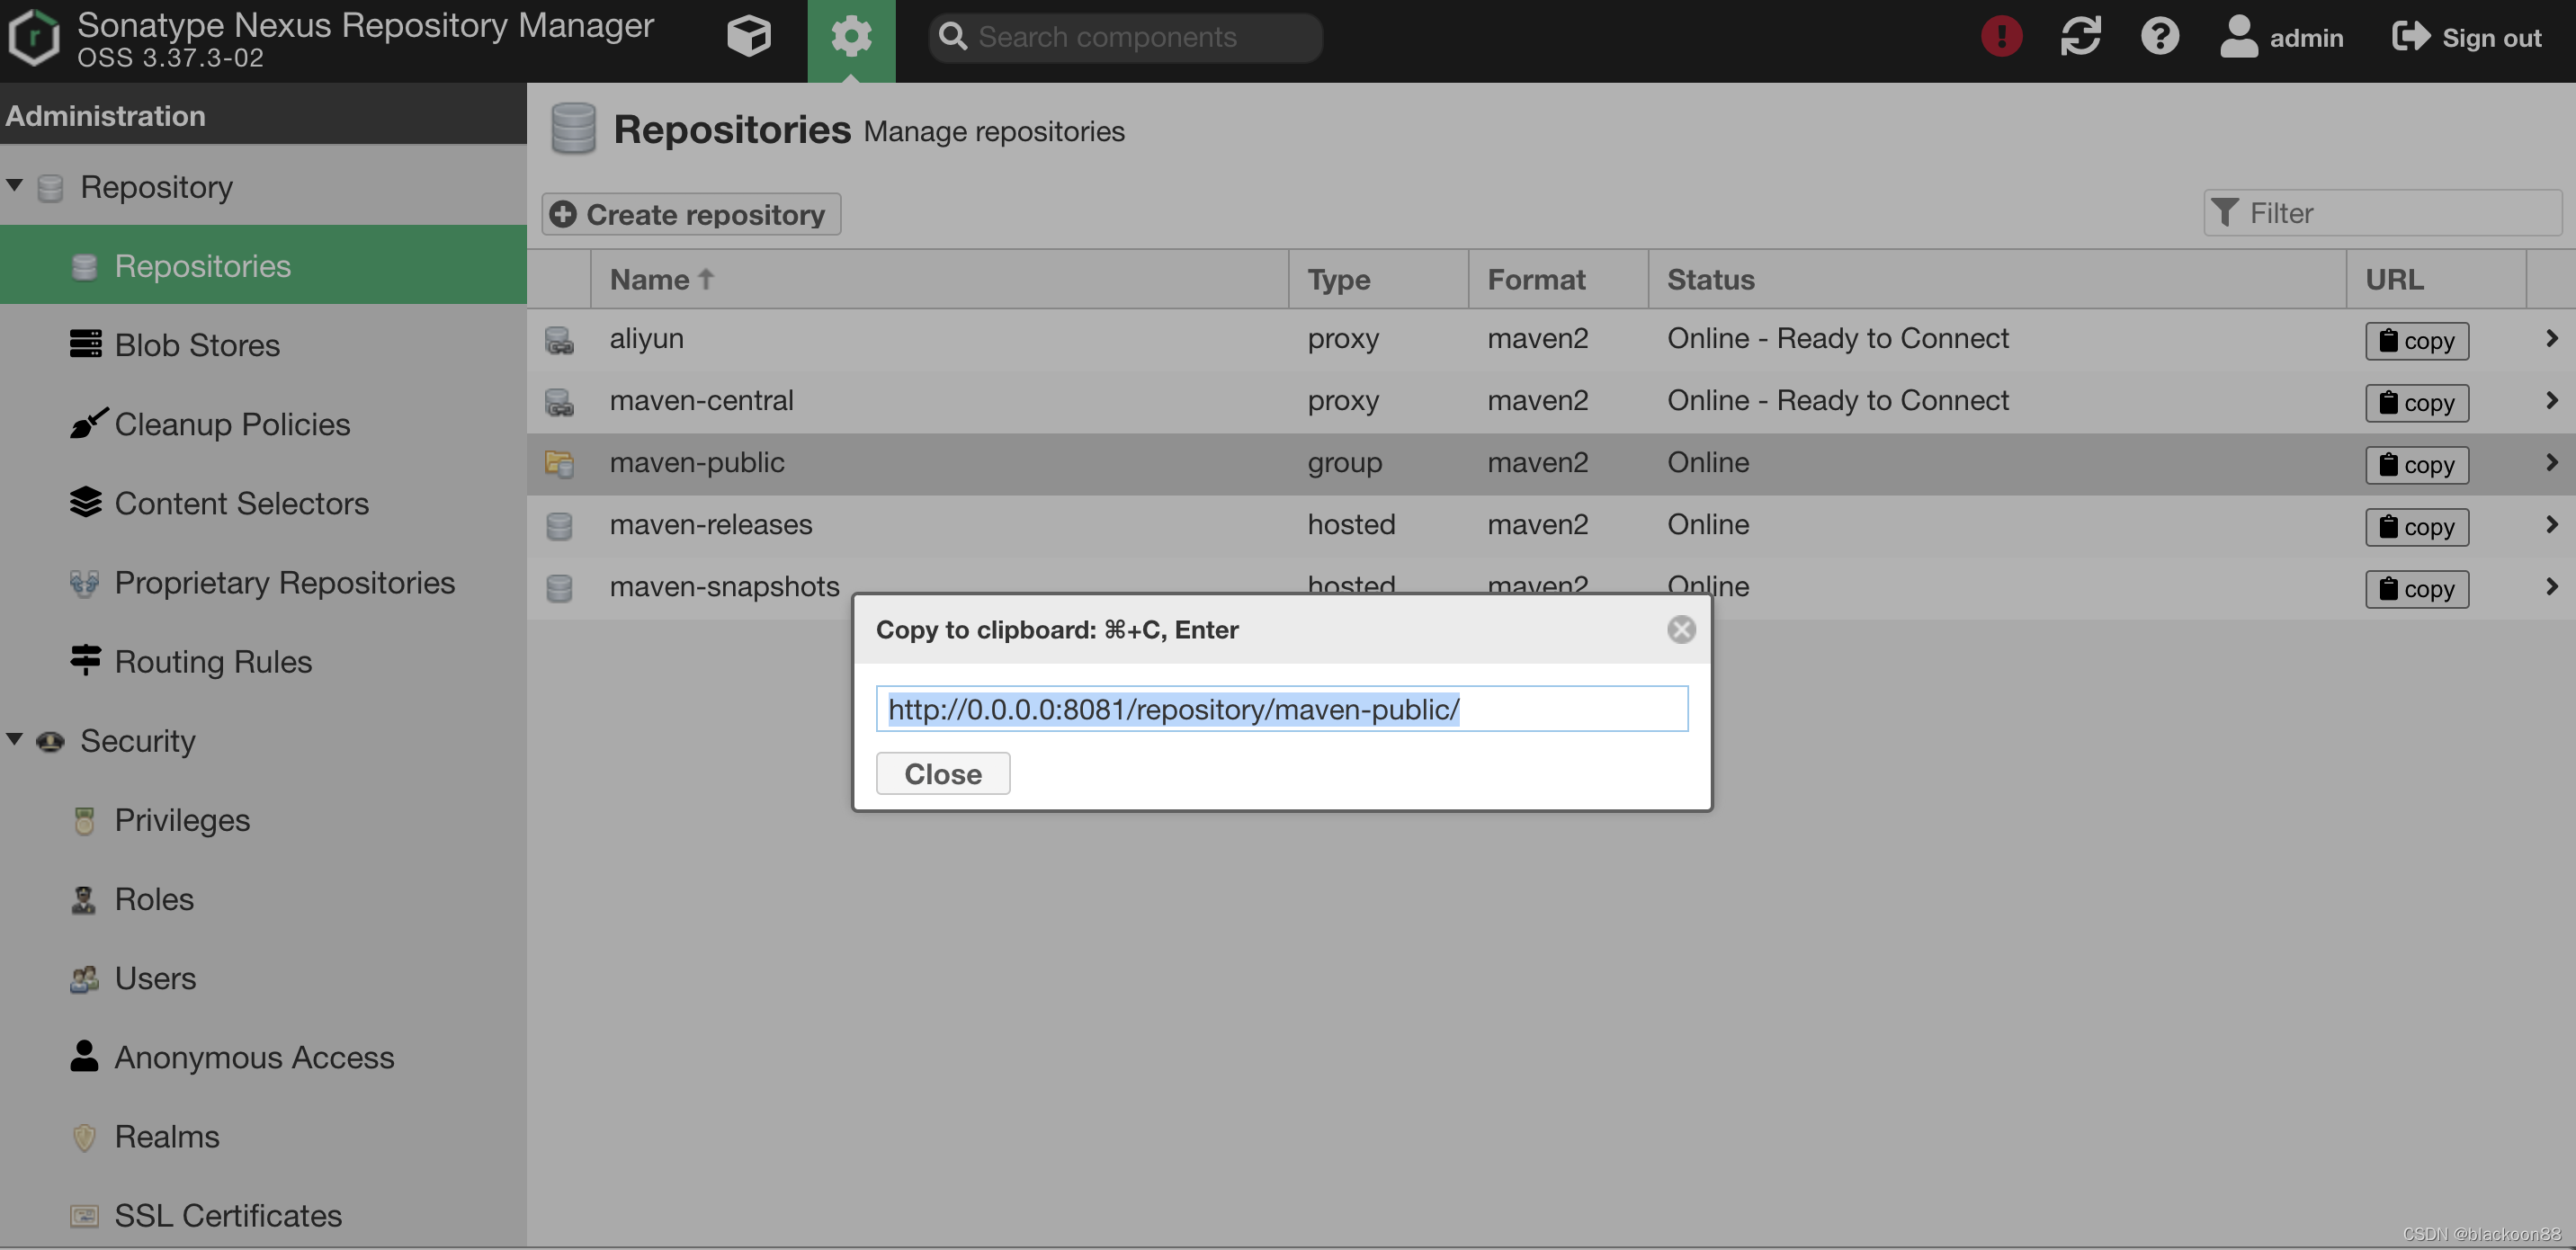This screenshot has height=1250, width=2576.
Task: Click the Close button in dialog
Action: [942, 773]
